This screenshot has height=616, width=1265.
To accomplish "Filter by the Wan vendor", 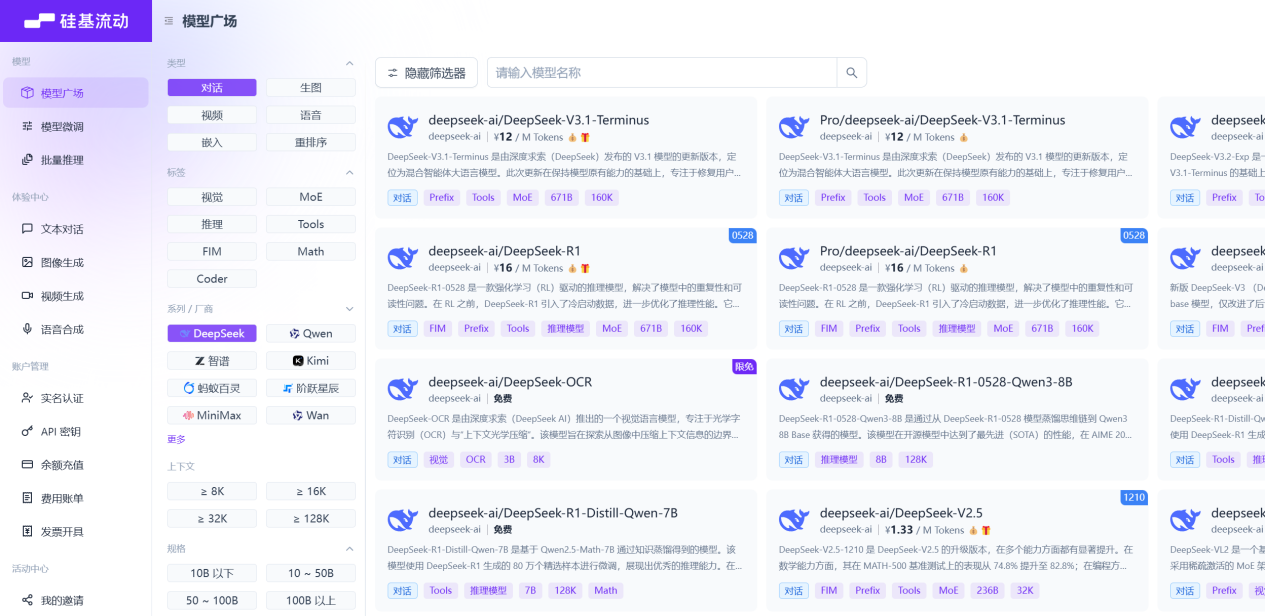I will 311,415.
